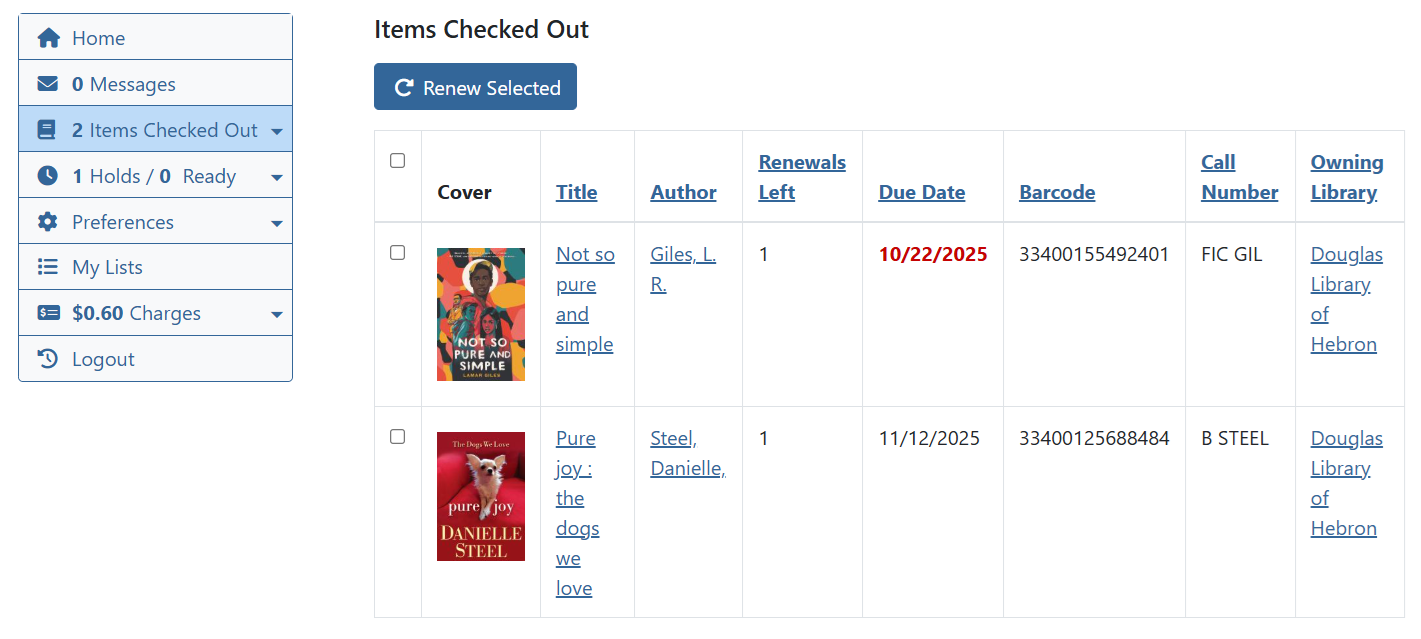Check the box for Not so pure and simple
The height and width of the screenshot is (639, 1421).
(x=397, y=253)
